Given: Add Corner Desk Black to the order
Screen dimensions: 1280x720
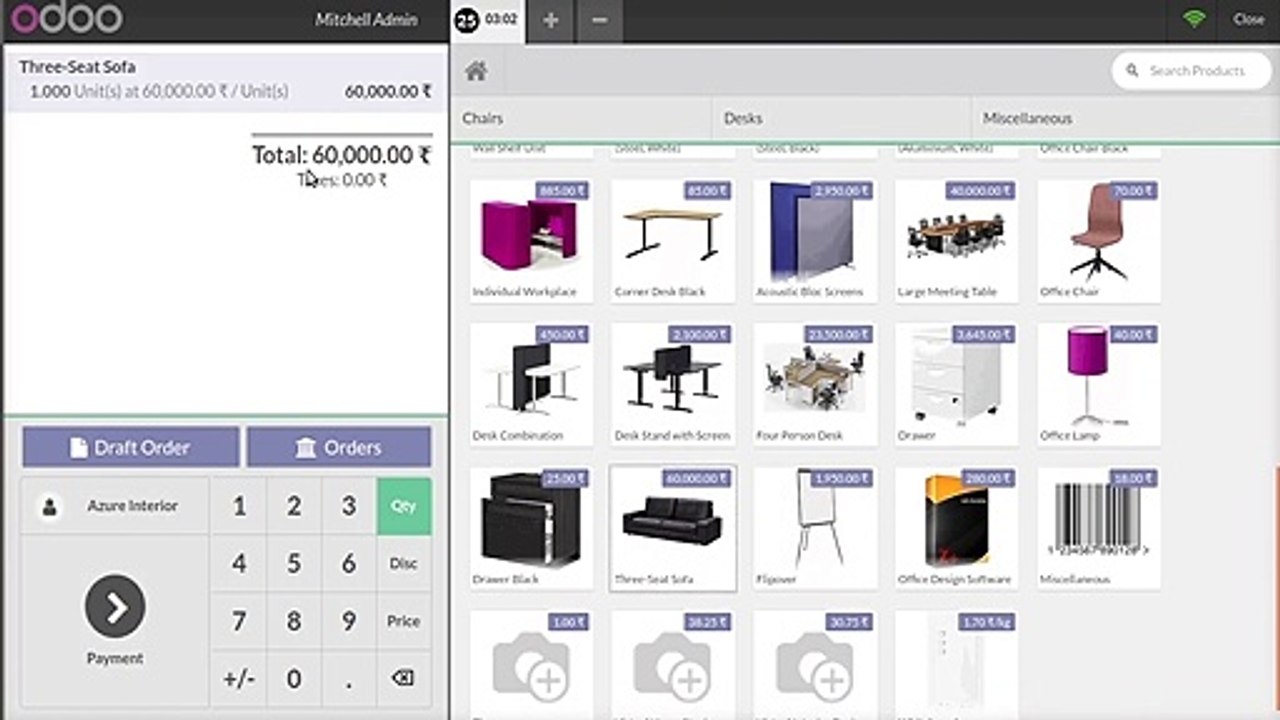Looking at the screenshot, I should [x=673, y=241].
